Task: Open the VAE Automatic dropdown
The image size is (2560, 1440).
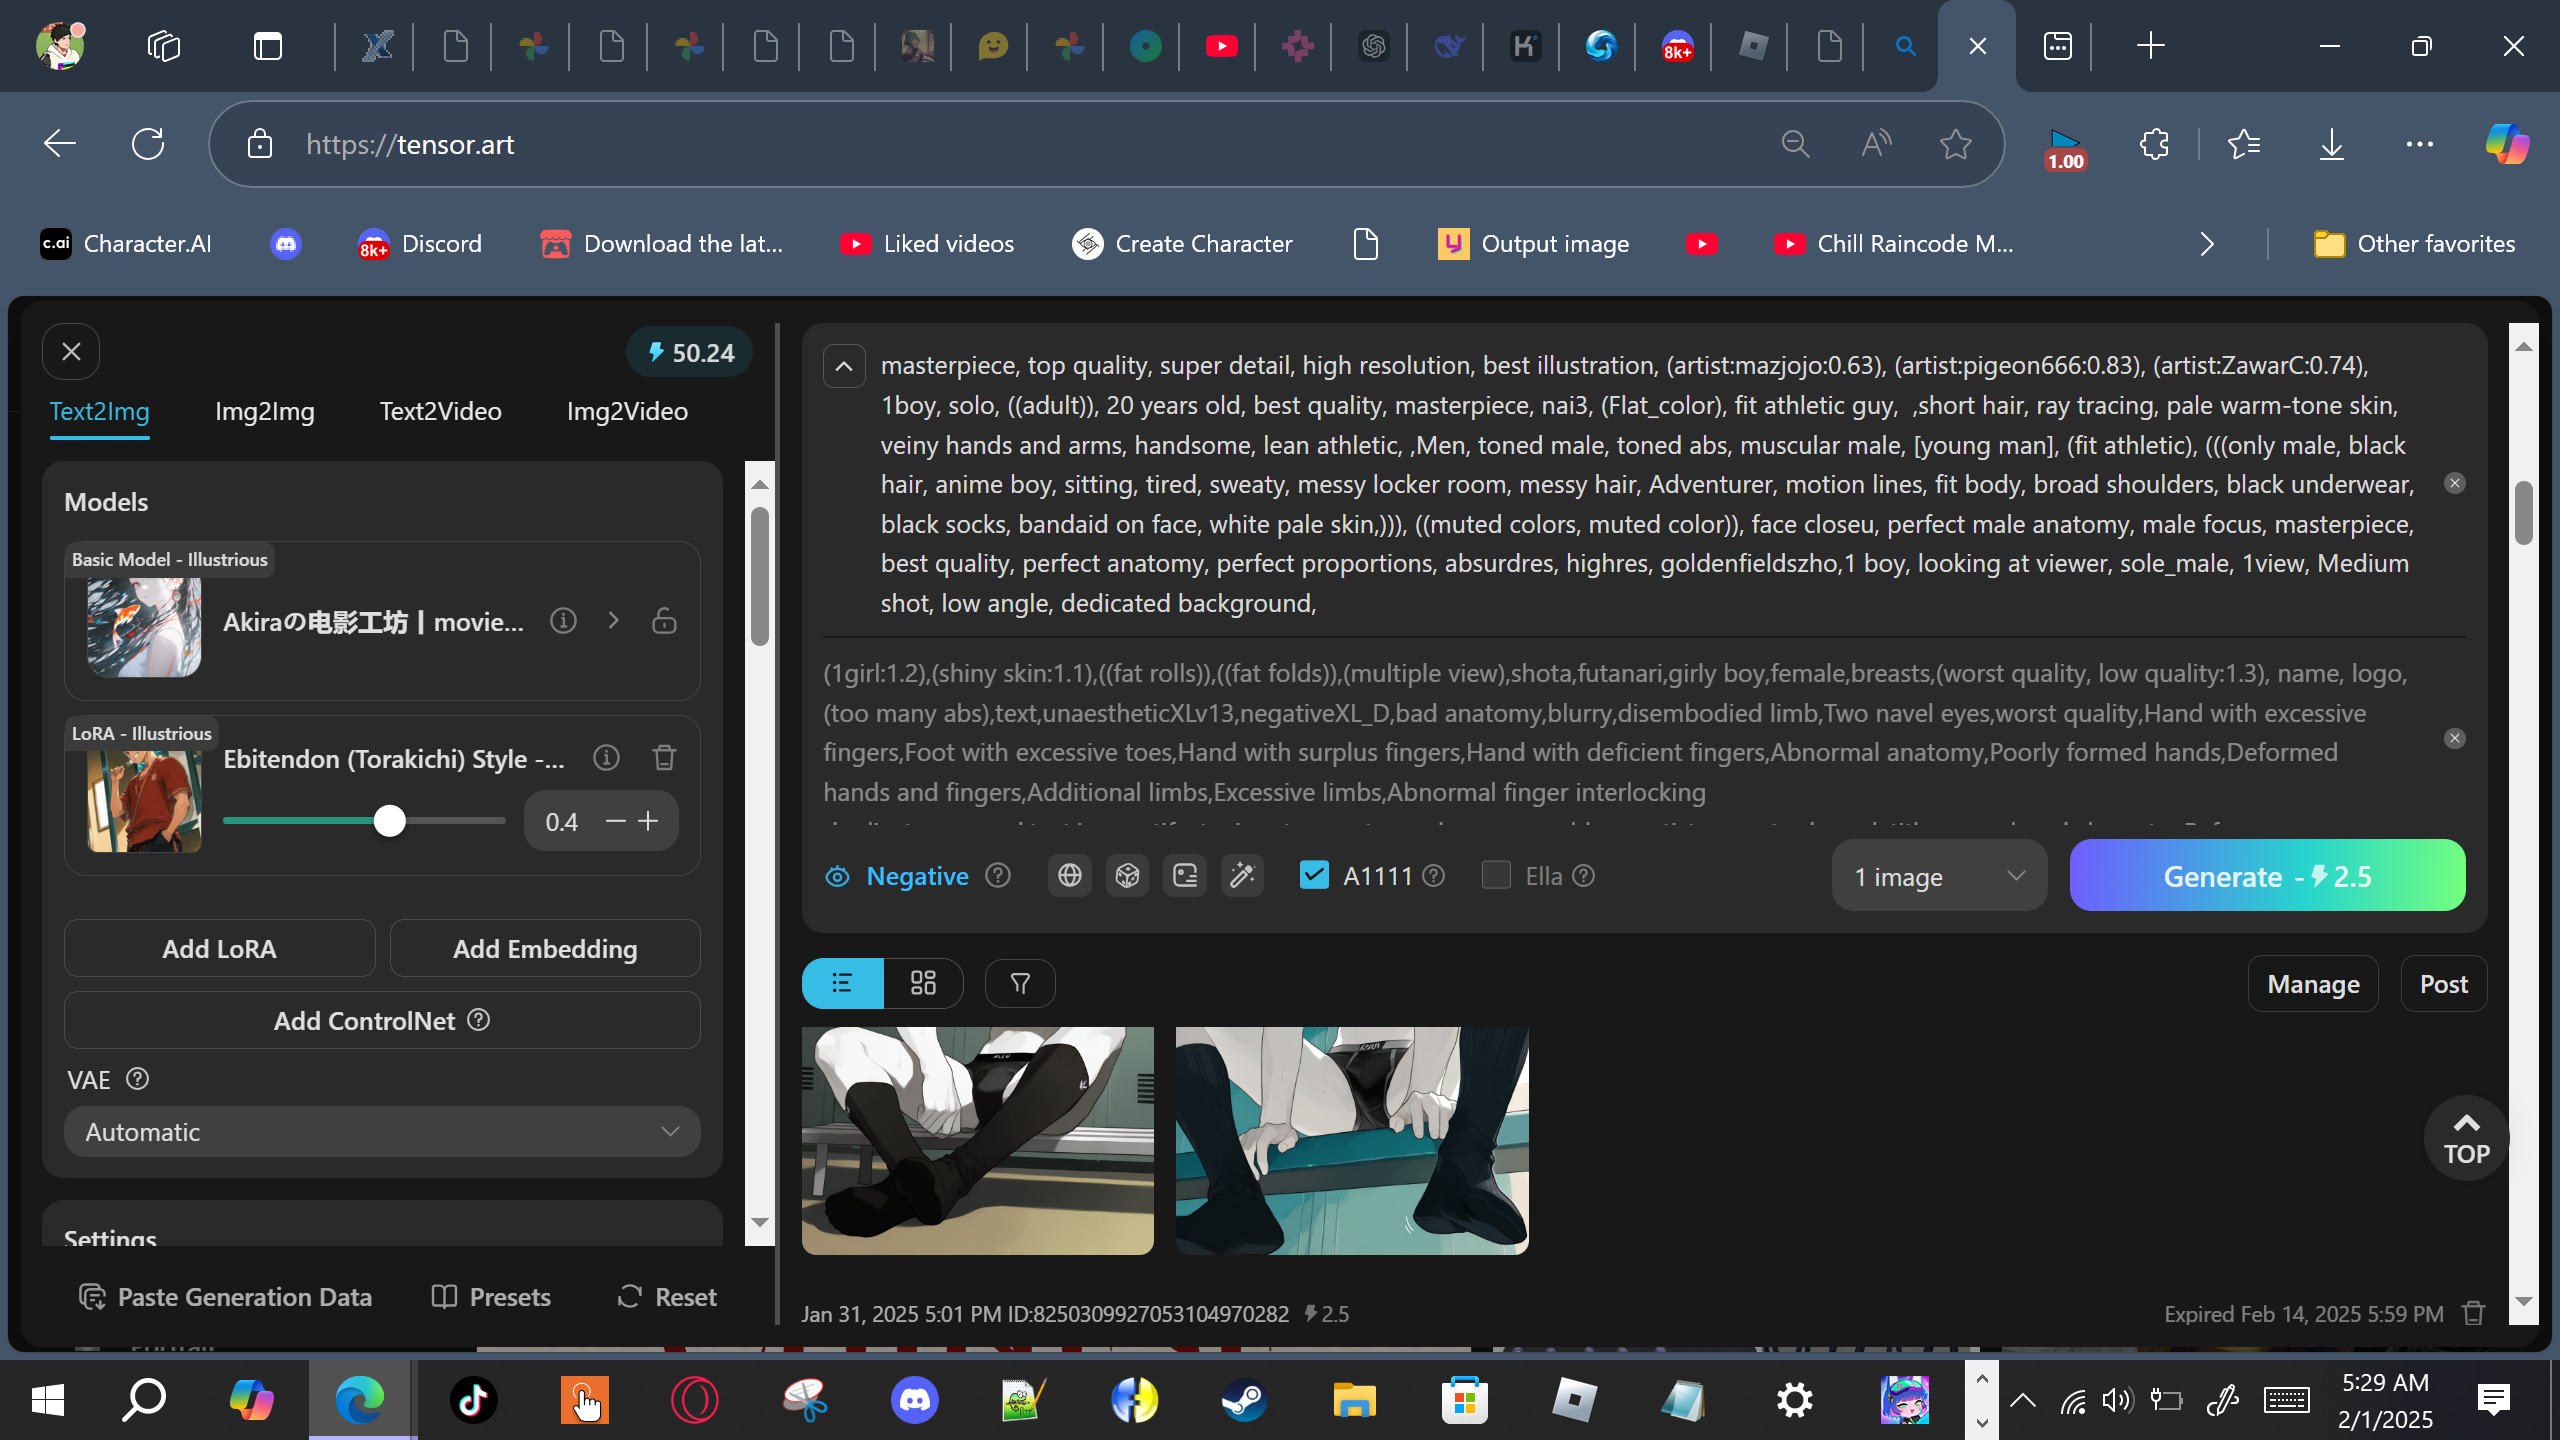Action: pyautogui.click(x=382, y=1132)
